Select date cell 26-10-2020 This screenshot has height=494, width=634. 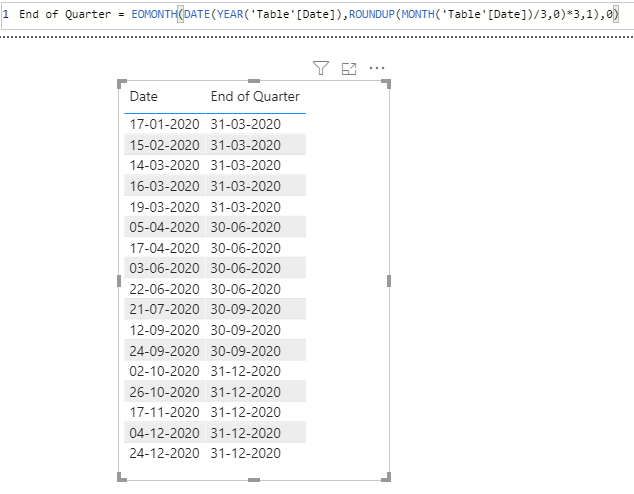pyautogui.click(x=164, y=392)
